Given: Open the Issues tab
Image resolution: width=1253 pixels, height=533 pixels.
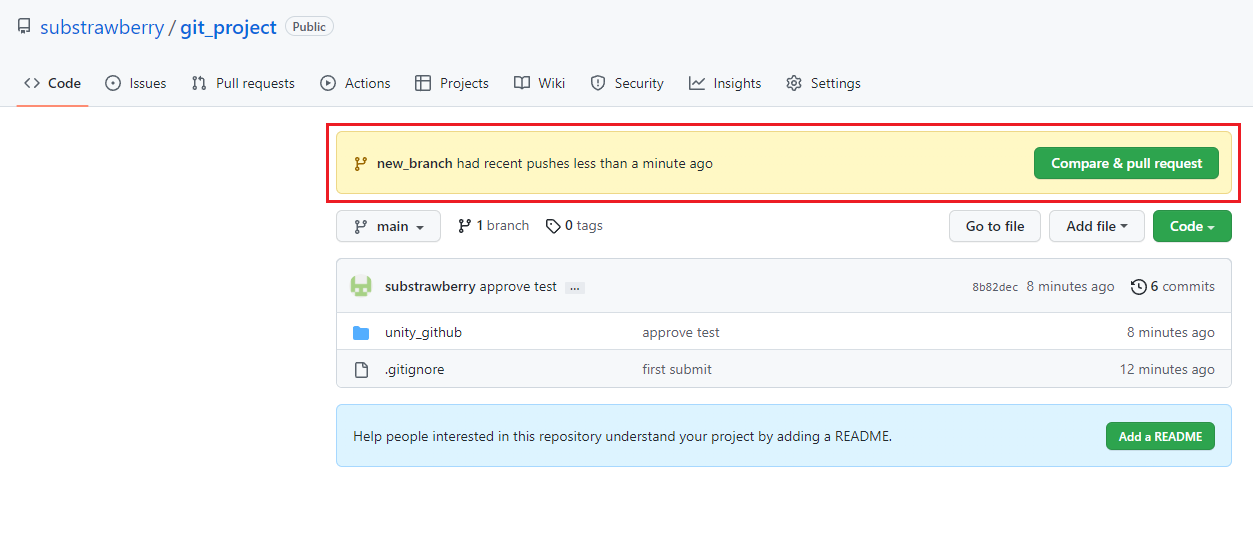Looking at the screenshot, I should point(136,83).
